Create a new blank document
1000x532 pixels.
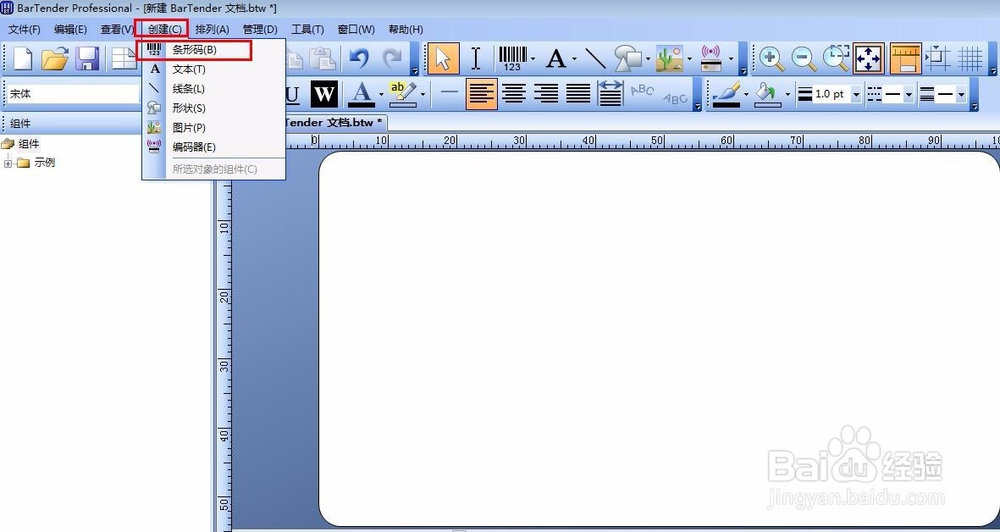23,59
